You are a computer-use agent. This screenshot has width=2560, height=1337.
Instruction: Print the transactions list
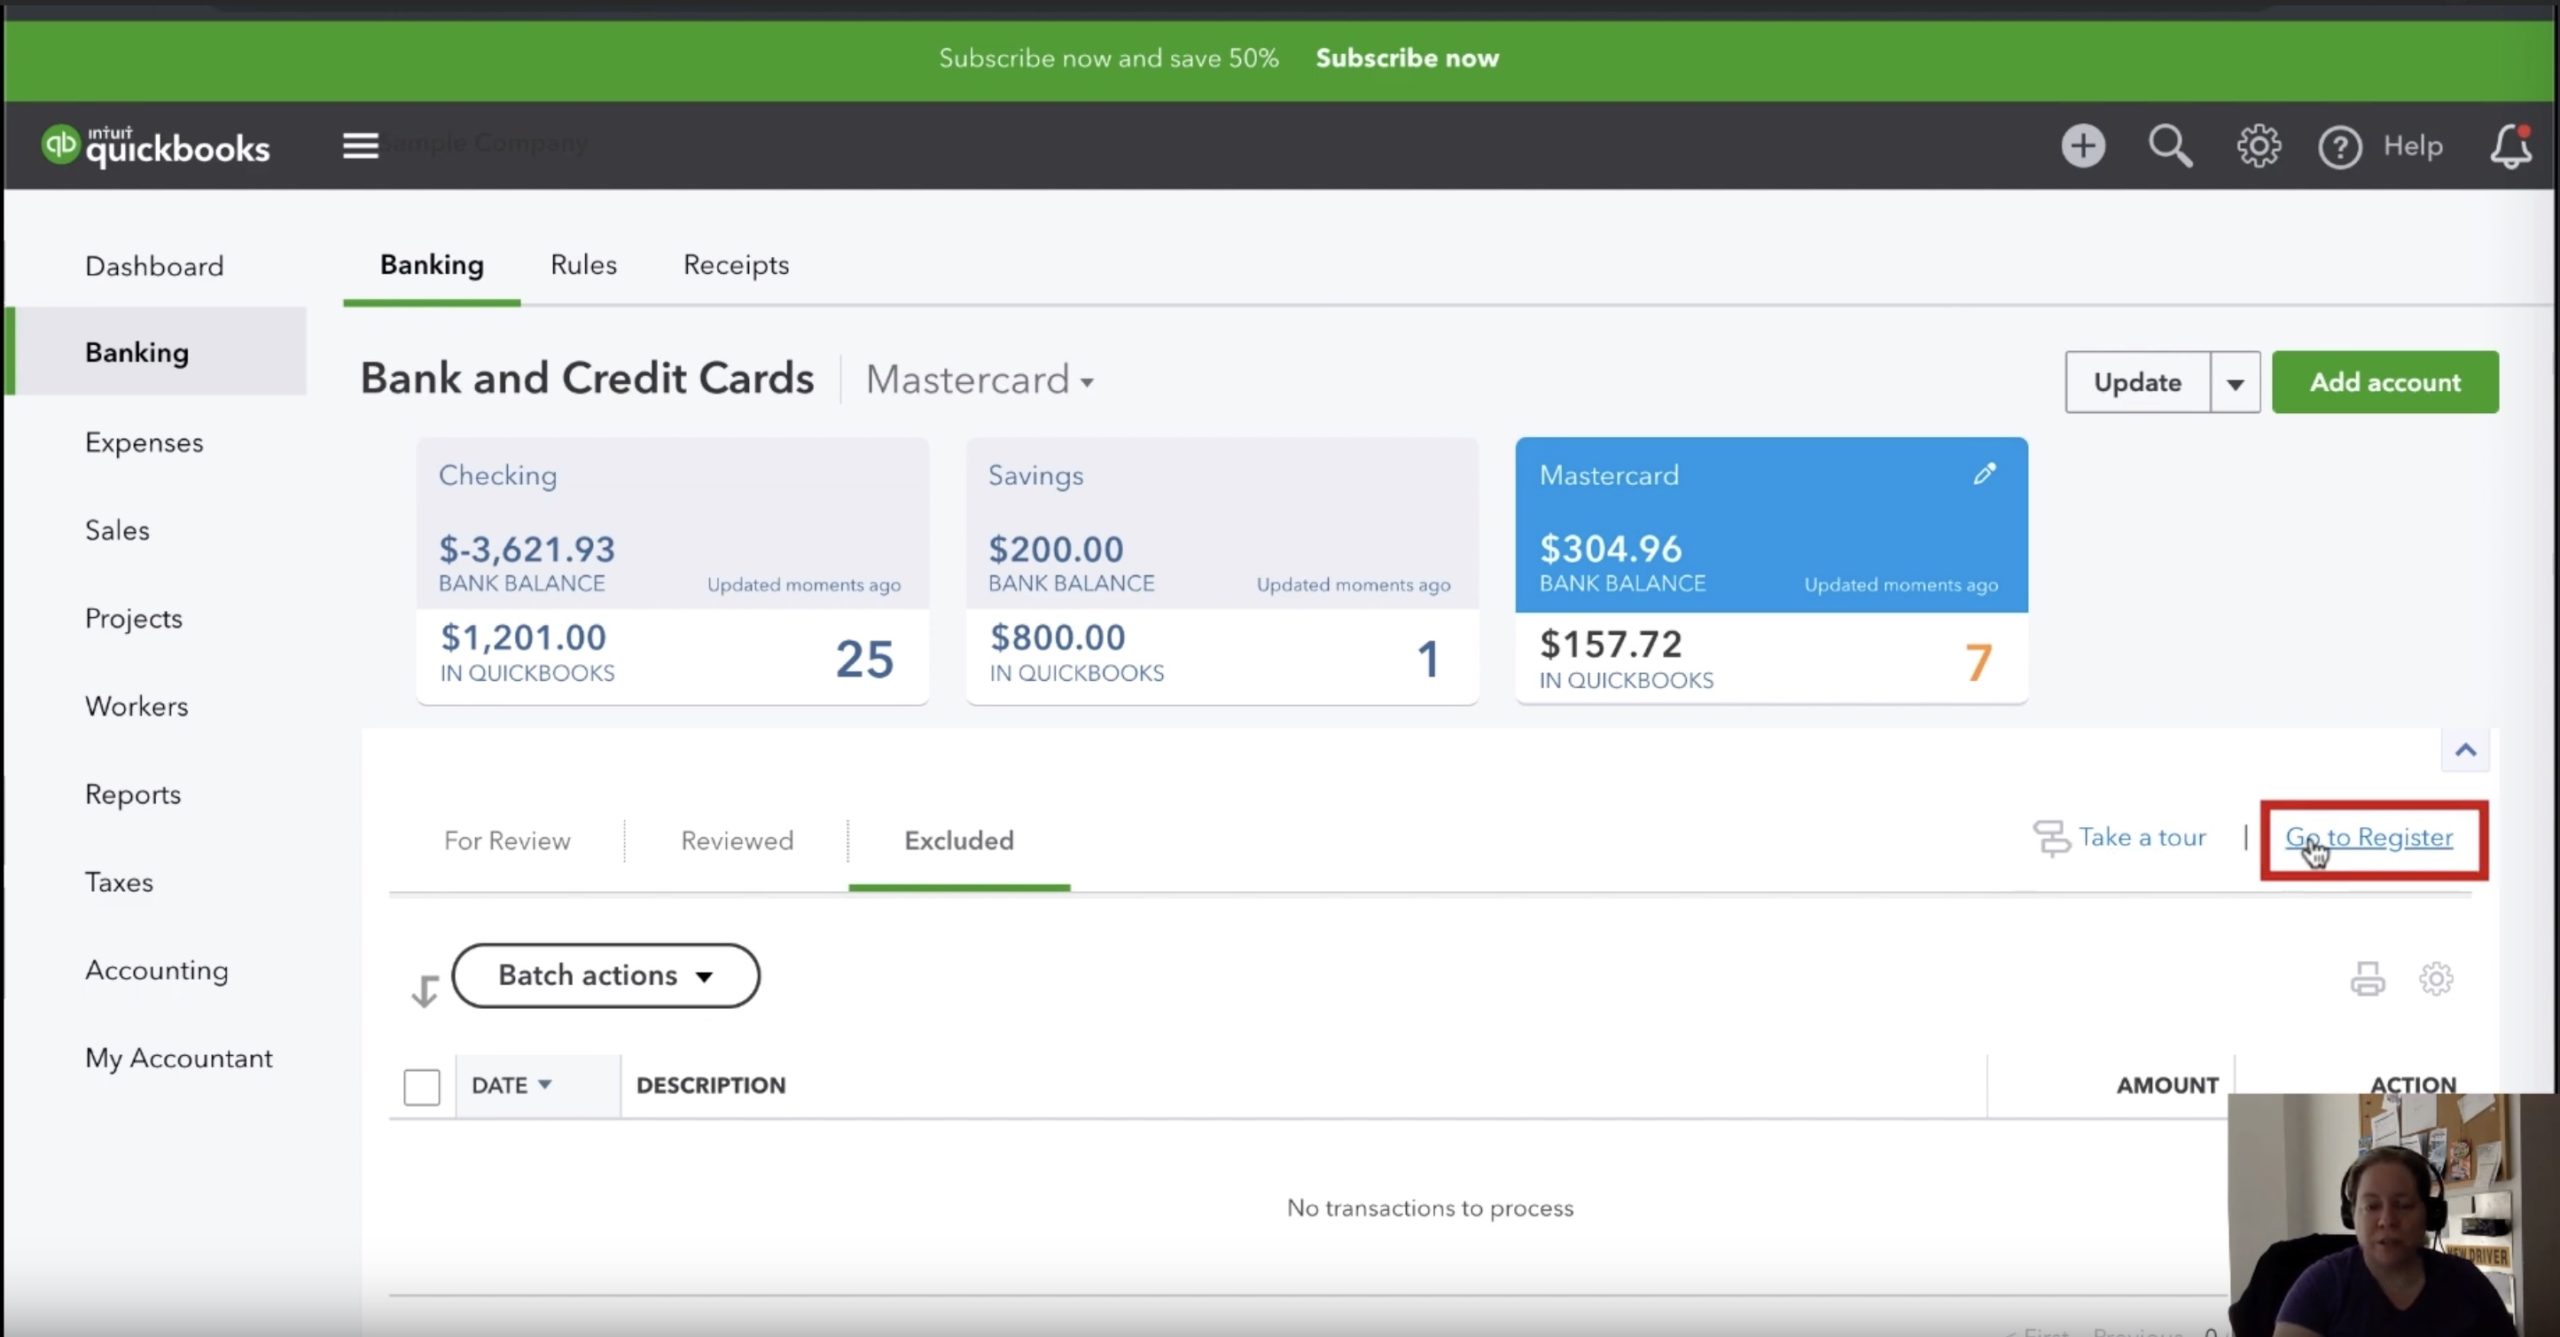(2367, 978)
